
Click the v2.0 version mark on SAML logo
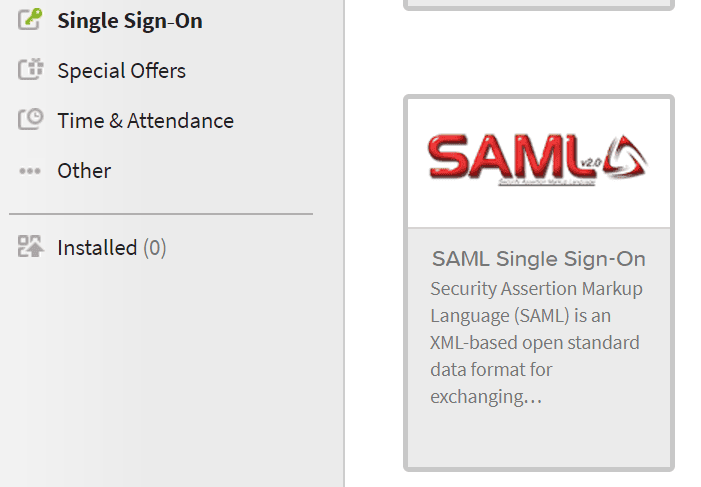pyautogui.click(x=591, y=163)
